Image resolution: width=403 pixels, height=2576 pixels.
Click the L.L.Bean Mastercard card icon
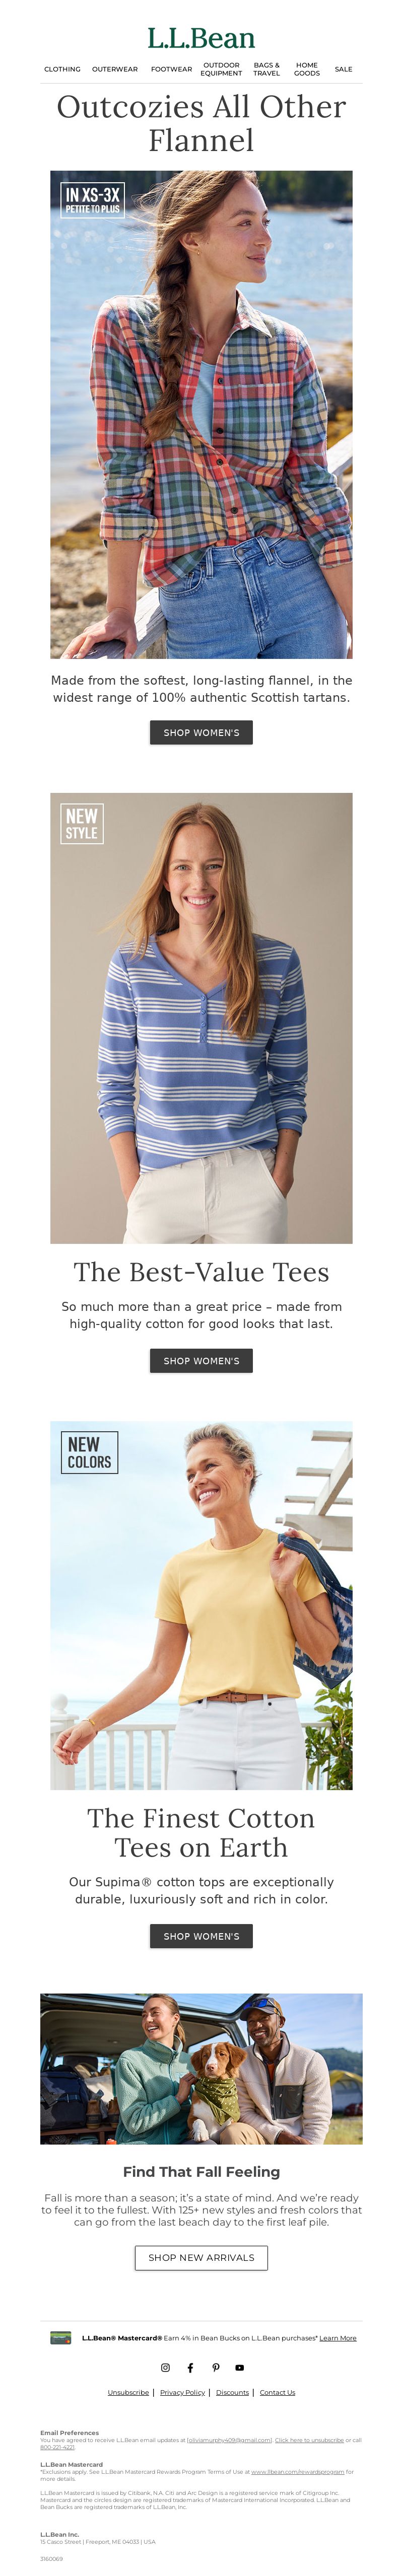pos(61,2337)
